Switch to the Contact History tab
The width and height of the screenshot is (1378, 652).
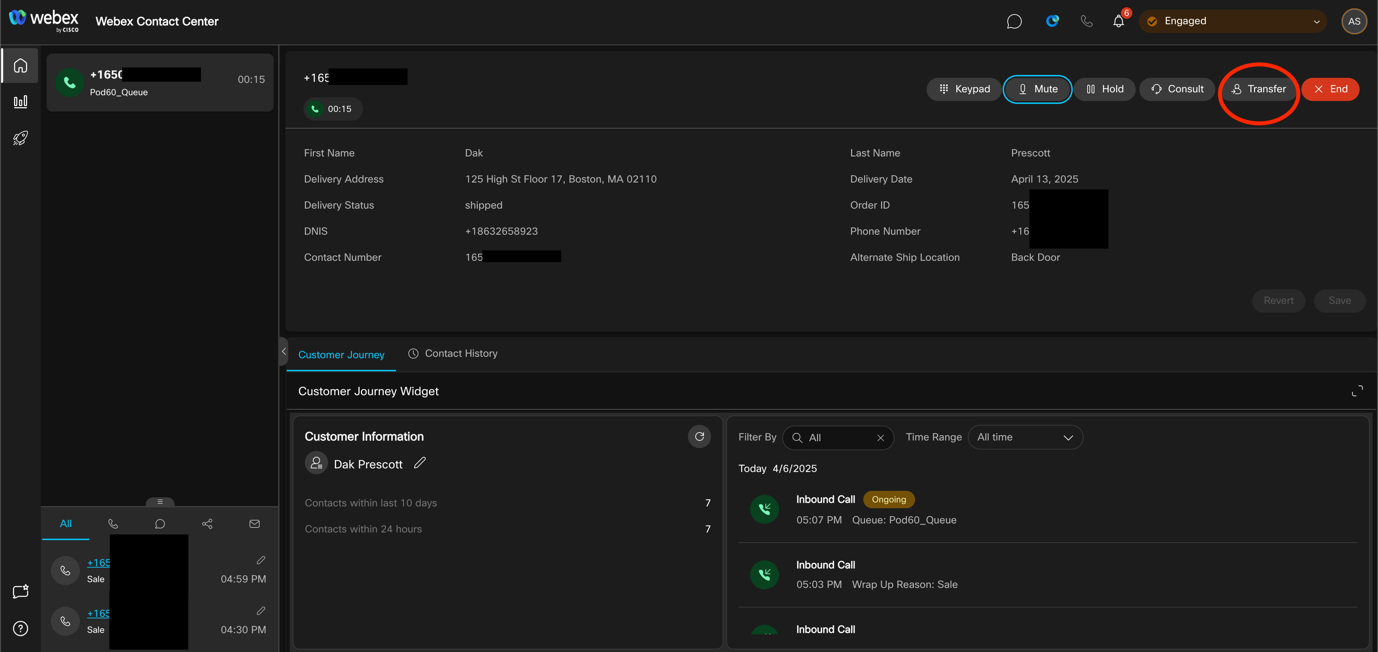click(x=453, y=354)
